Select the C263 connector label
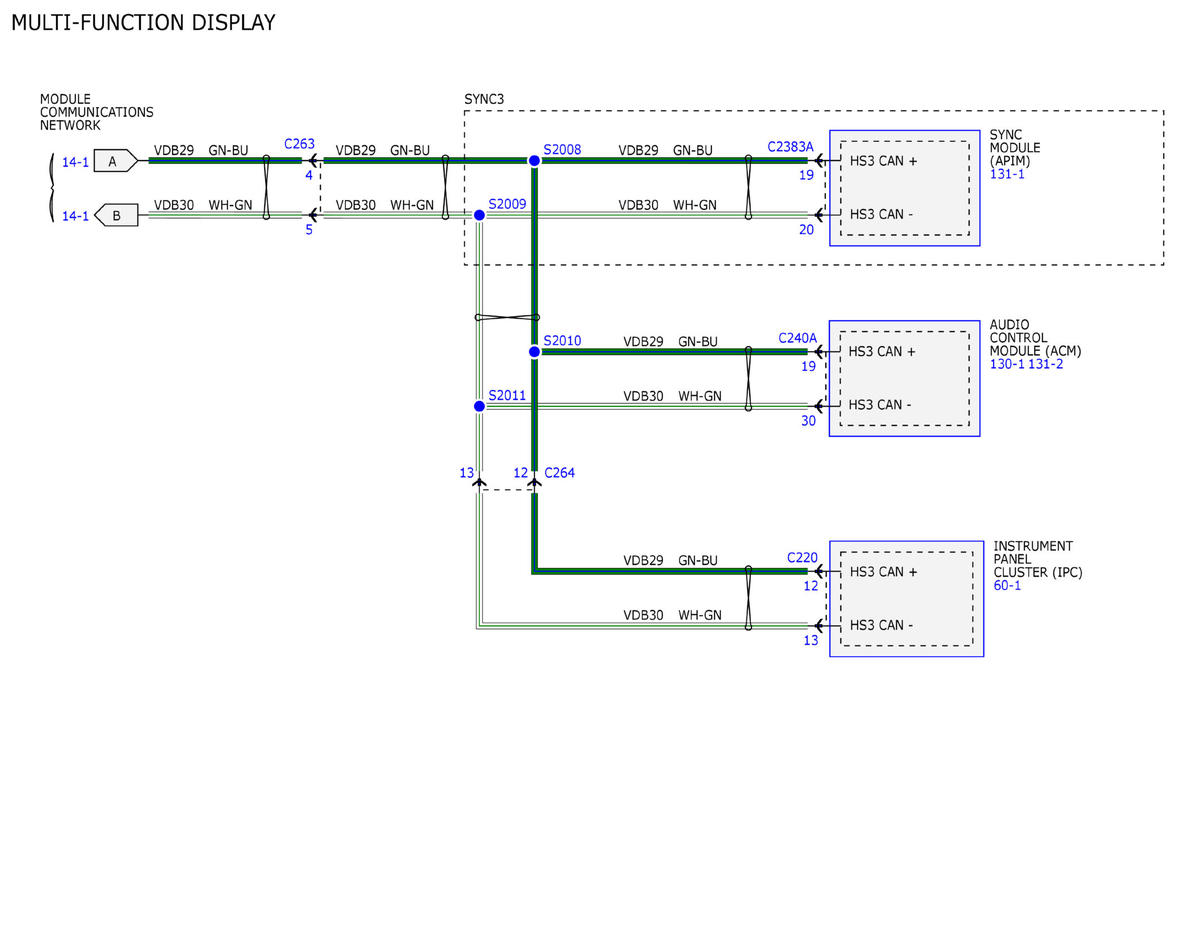This screenshot has height=927, width=1200. pos(300,144)
